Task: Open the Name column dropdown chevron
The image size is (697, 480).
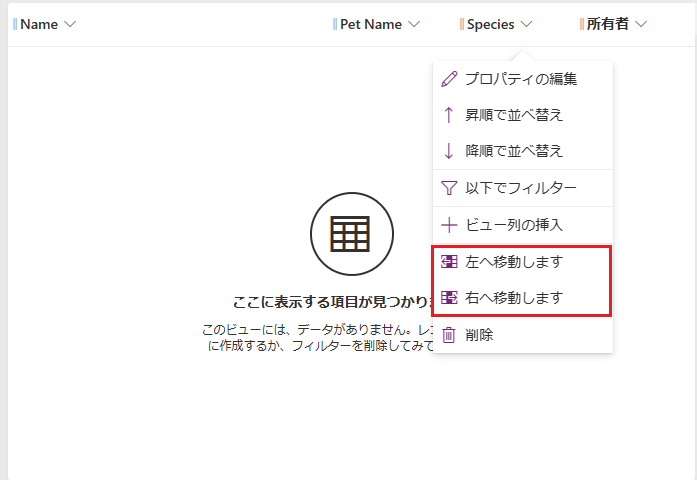Action: tap(70, 24)
